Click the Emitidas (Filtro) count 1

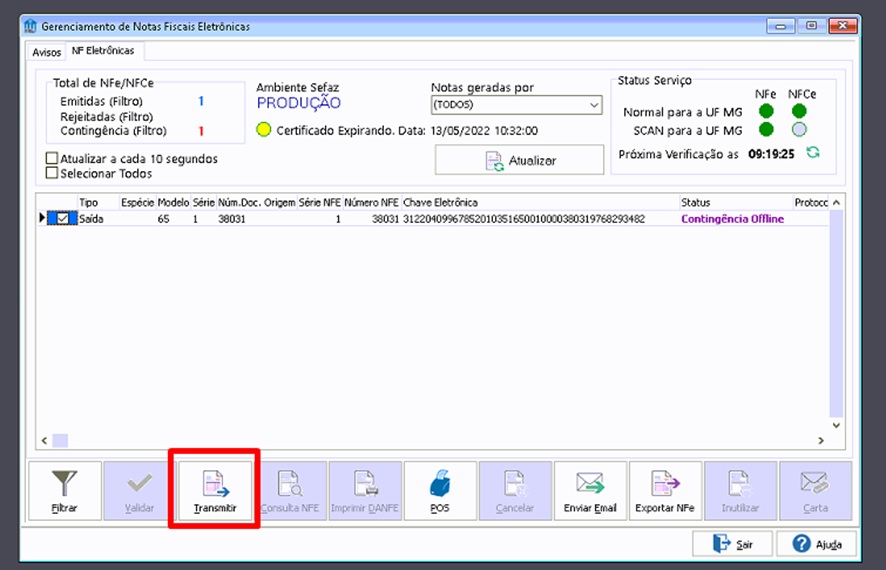point(201,101)
